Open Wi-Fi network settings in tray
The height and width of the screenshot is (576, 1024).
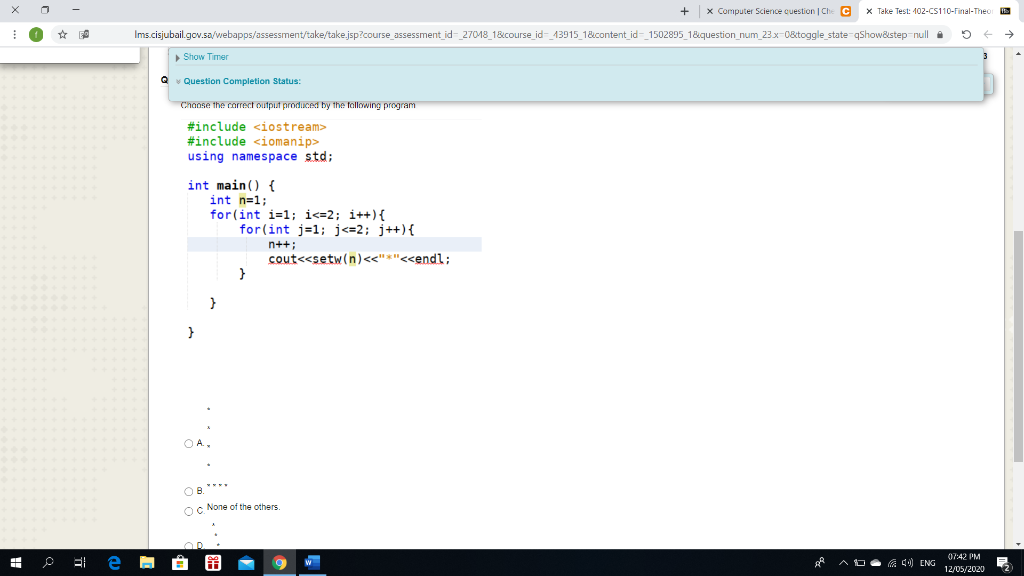pyautogui.click(x=891, y=563)
